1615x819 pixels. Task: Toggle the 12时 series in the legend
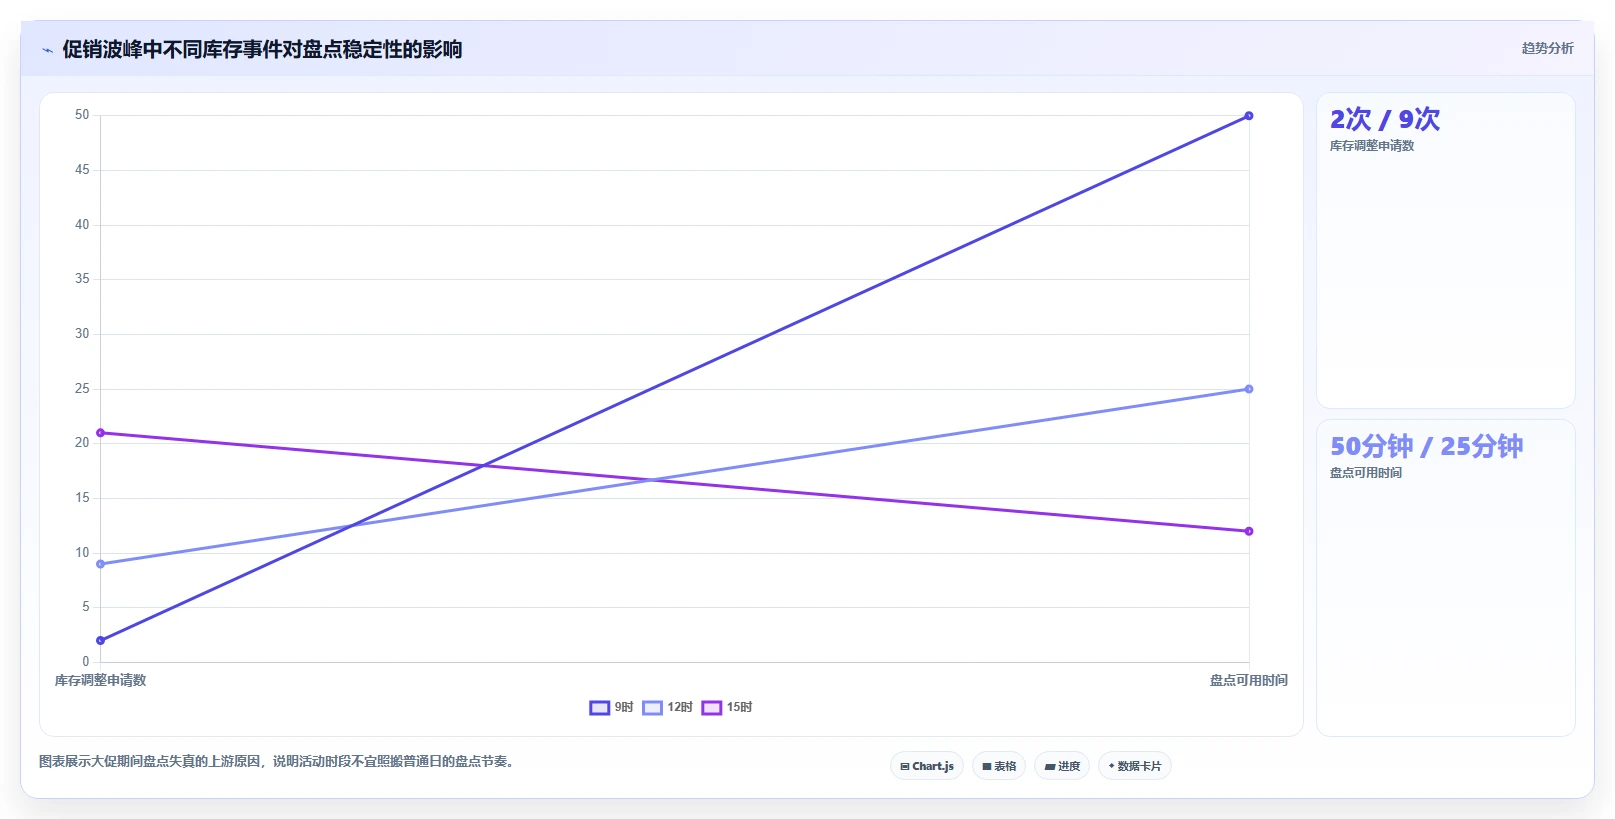point(667,707)
